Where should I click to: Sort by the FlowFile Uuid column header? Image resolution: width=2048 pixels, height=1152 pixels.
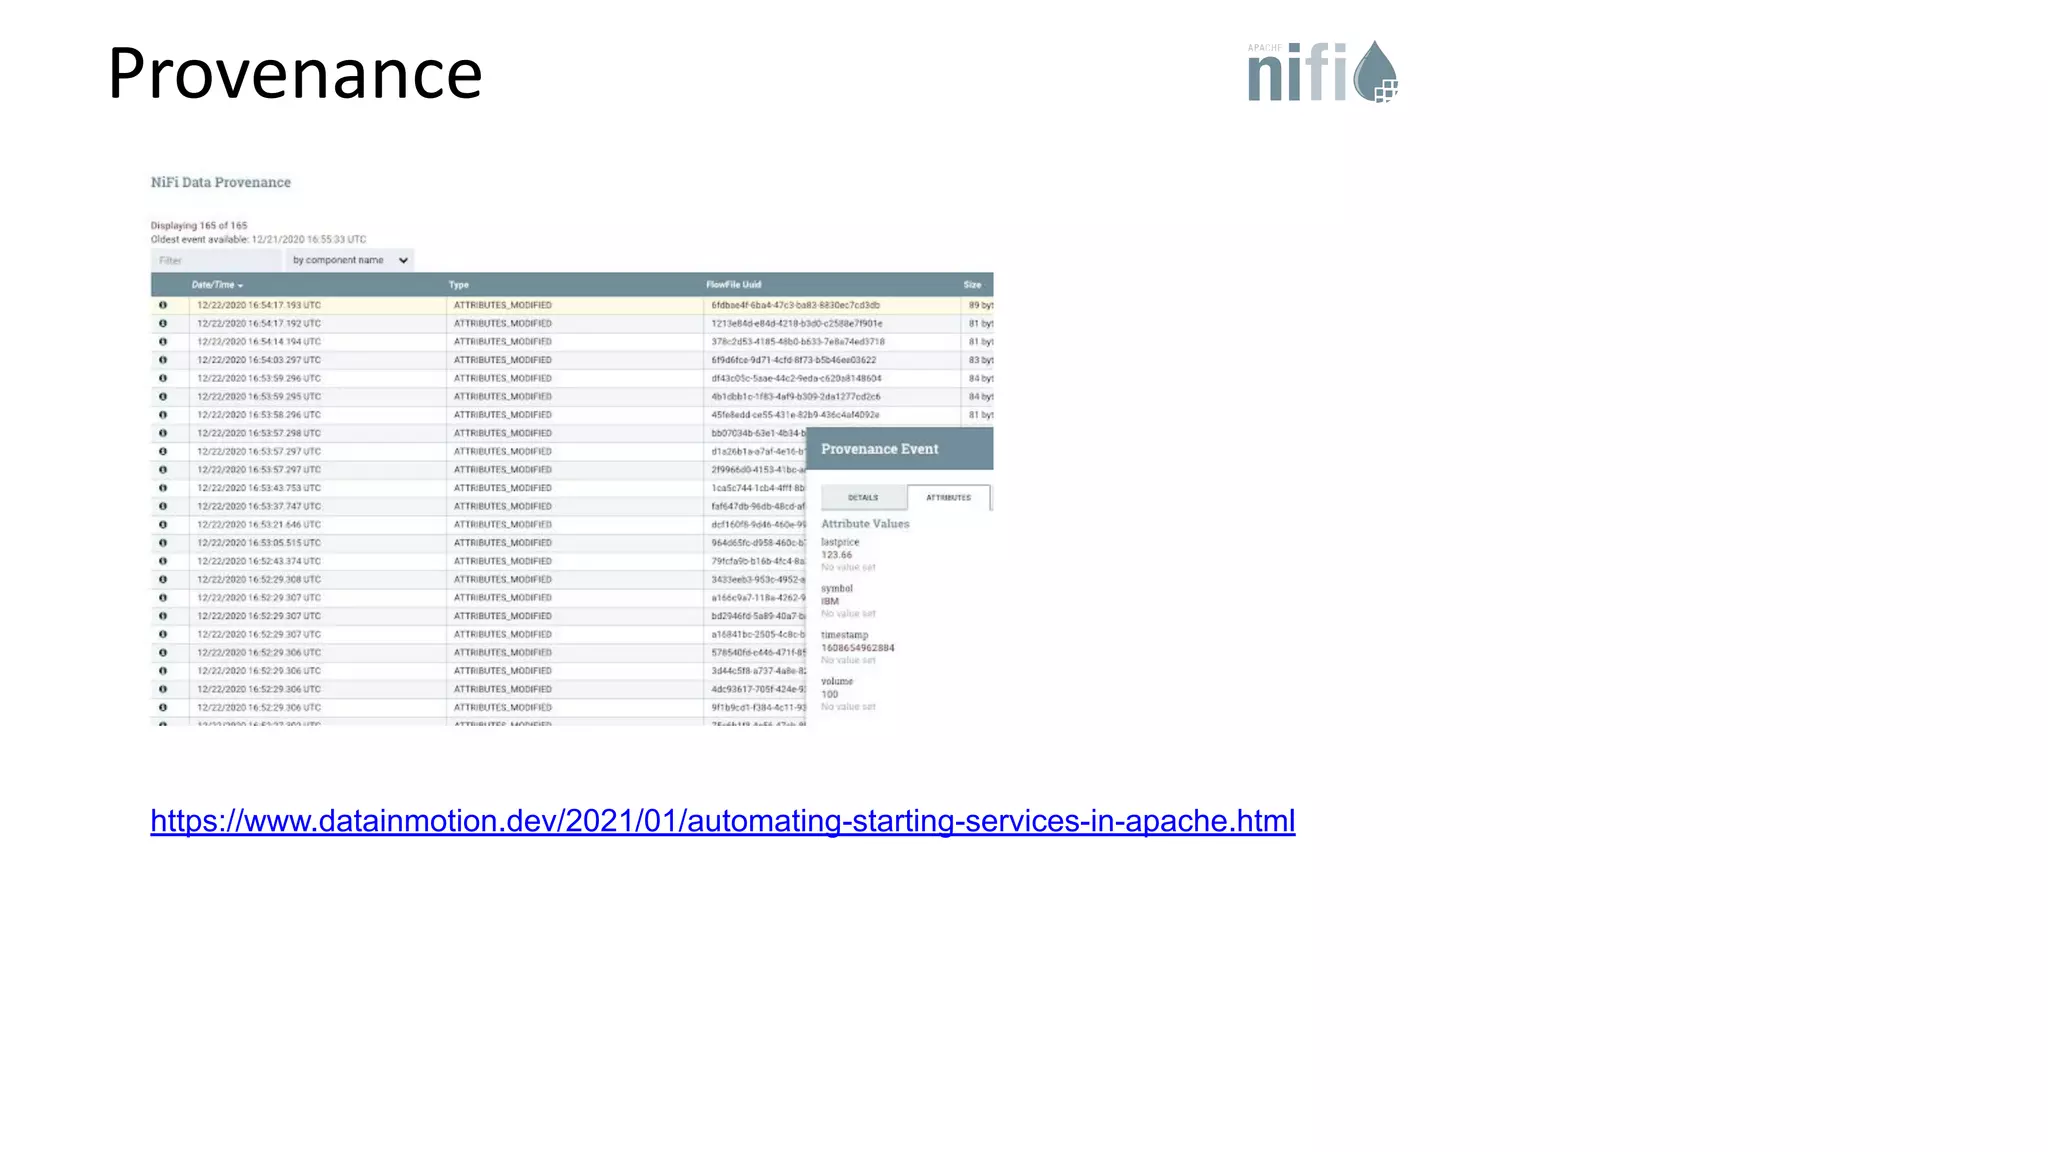point(733,285)
